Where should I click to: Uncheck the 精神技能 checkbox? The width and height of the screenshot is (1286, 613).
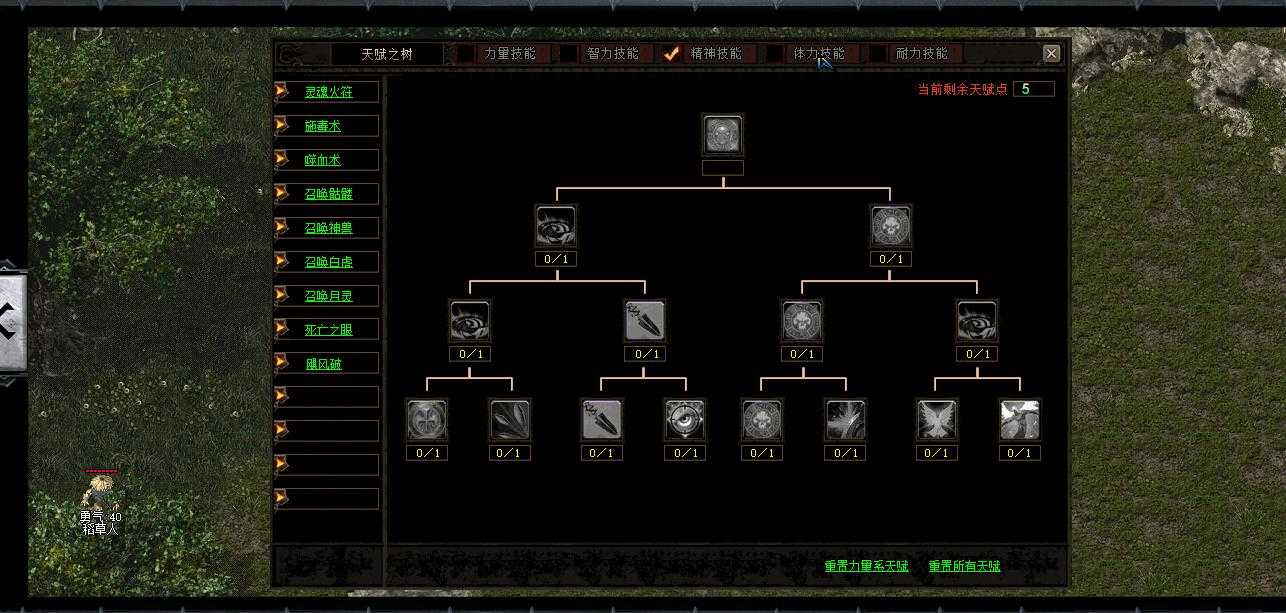coord(672,54)
